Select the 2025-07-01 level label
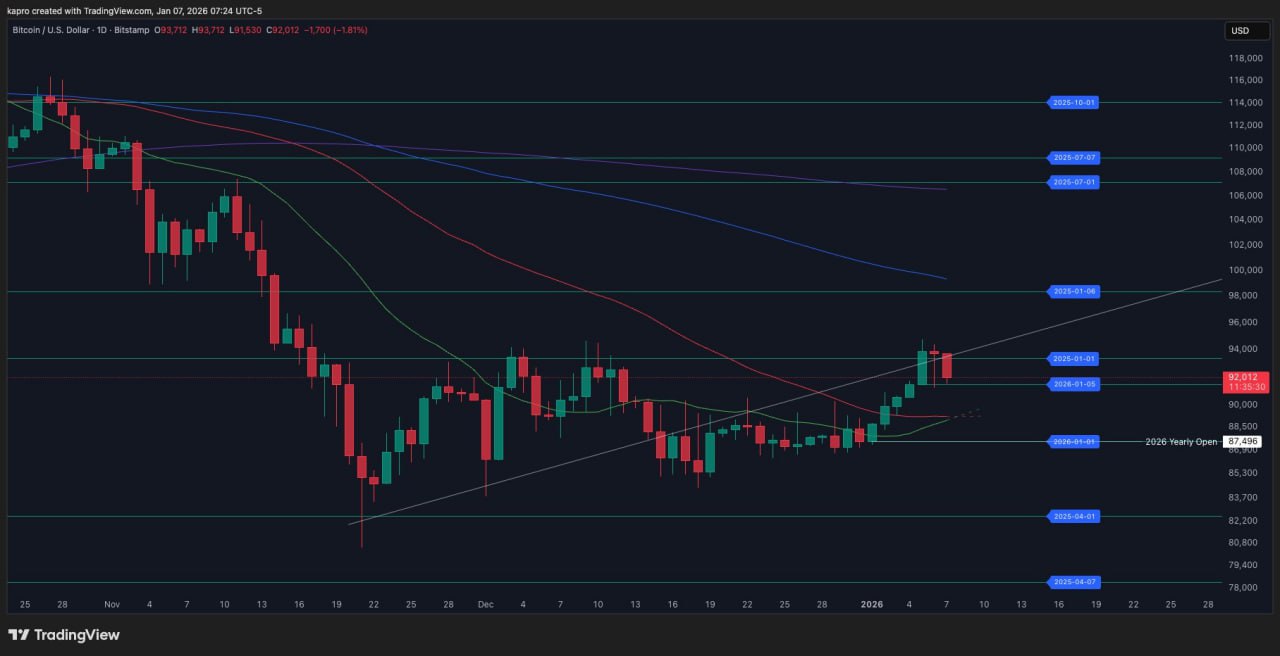This screenshot has width=1280, height=656. pyautogui.click(x=1073, y=182)
